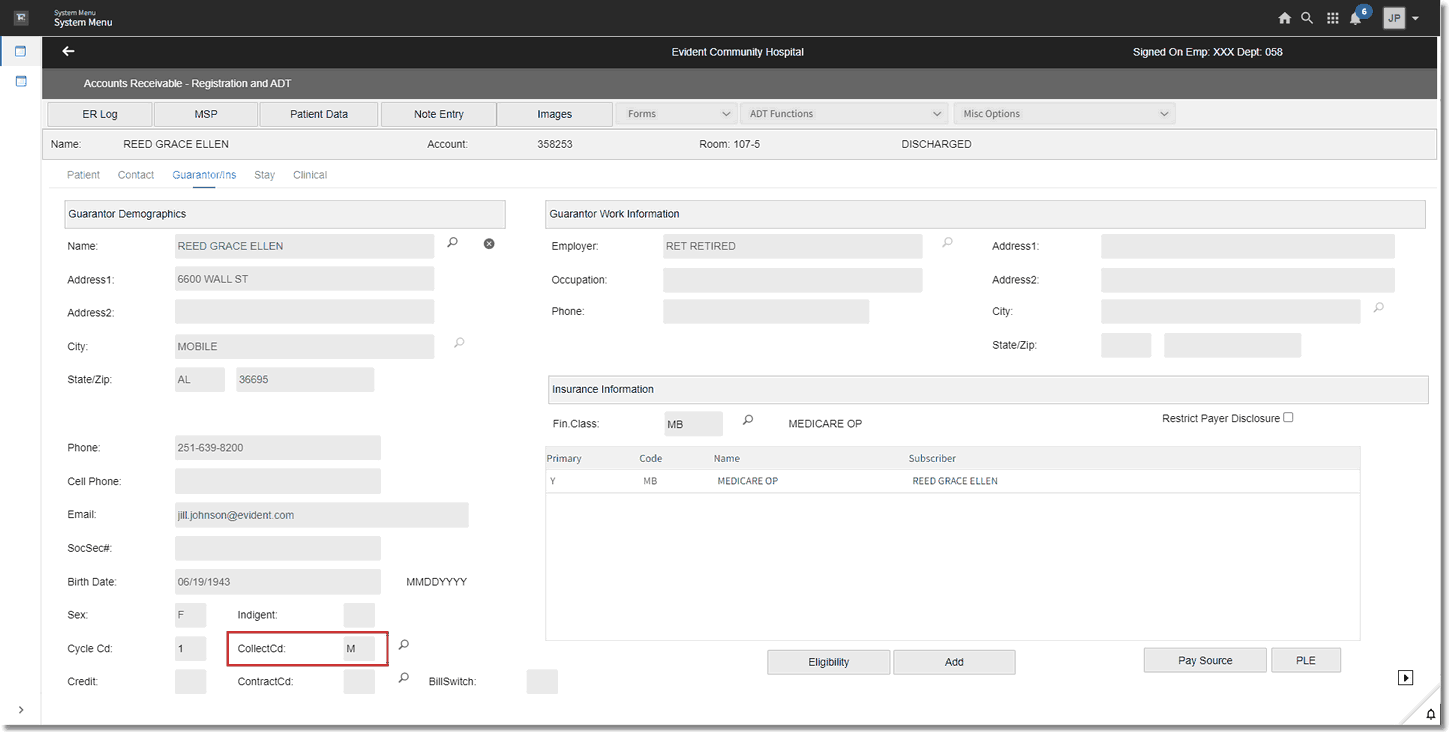This screenshot has height=734, width=1450.
Task: Click the Indigent field
Action: click(359, 615)
